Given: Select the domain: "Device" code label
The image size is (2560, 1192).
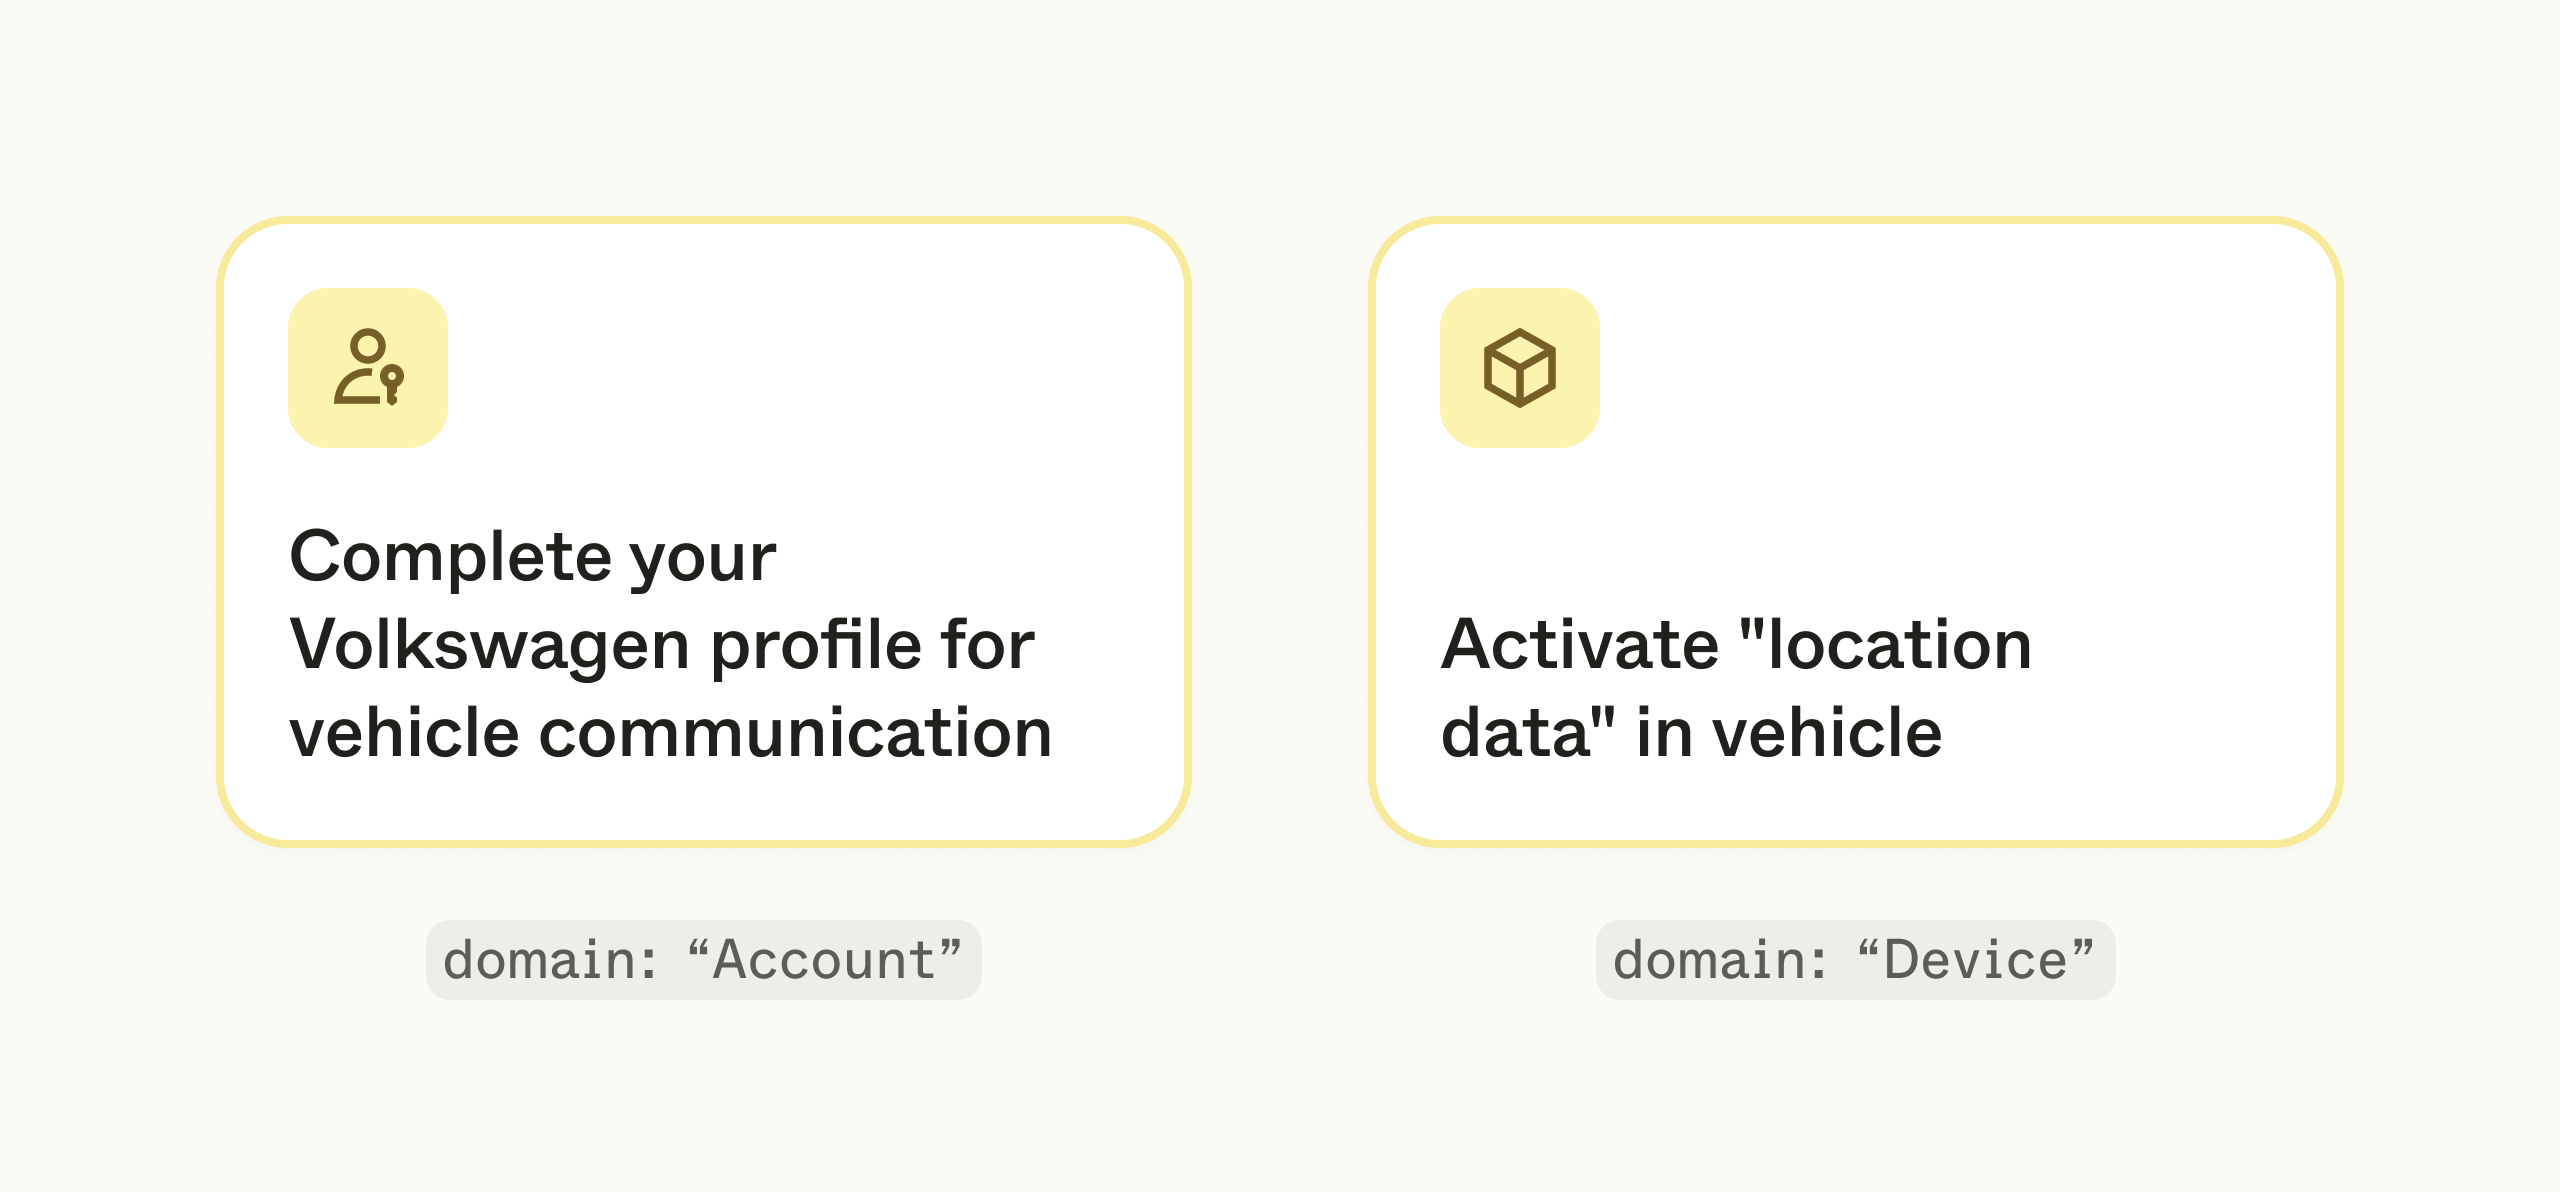Looking at the screenshot, I should 1855,960.
